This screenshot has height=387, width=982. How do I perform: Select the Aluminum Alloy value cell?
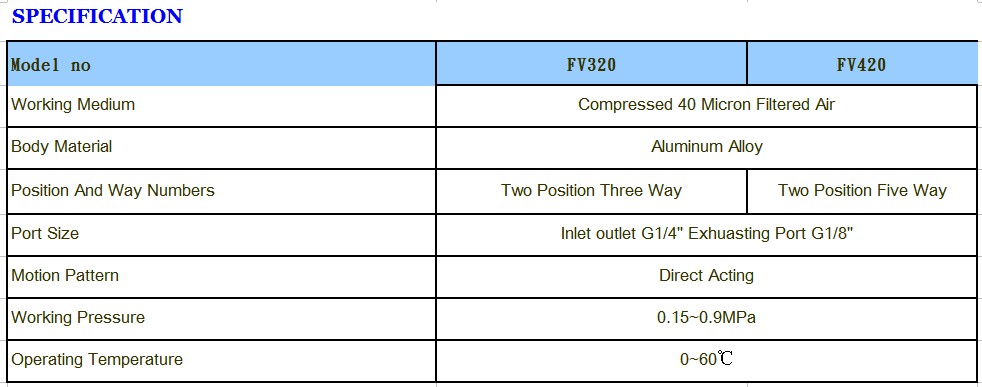coord(706,147)
